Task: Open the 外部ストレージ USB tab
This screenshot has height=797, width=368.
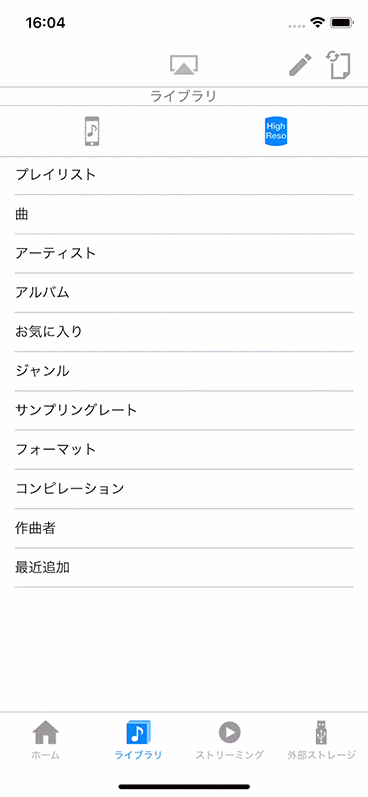Action: (x=322, y=740)
